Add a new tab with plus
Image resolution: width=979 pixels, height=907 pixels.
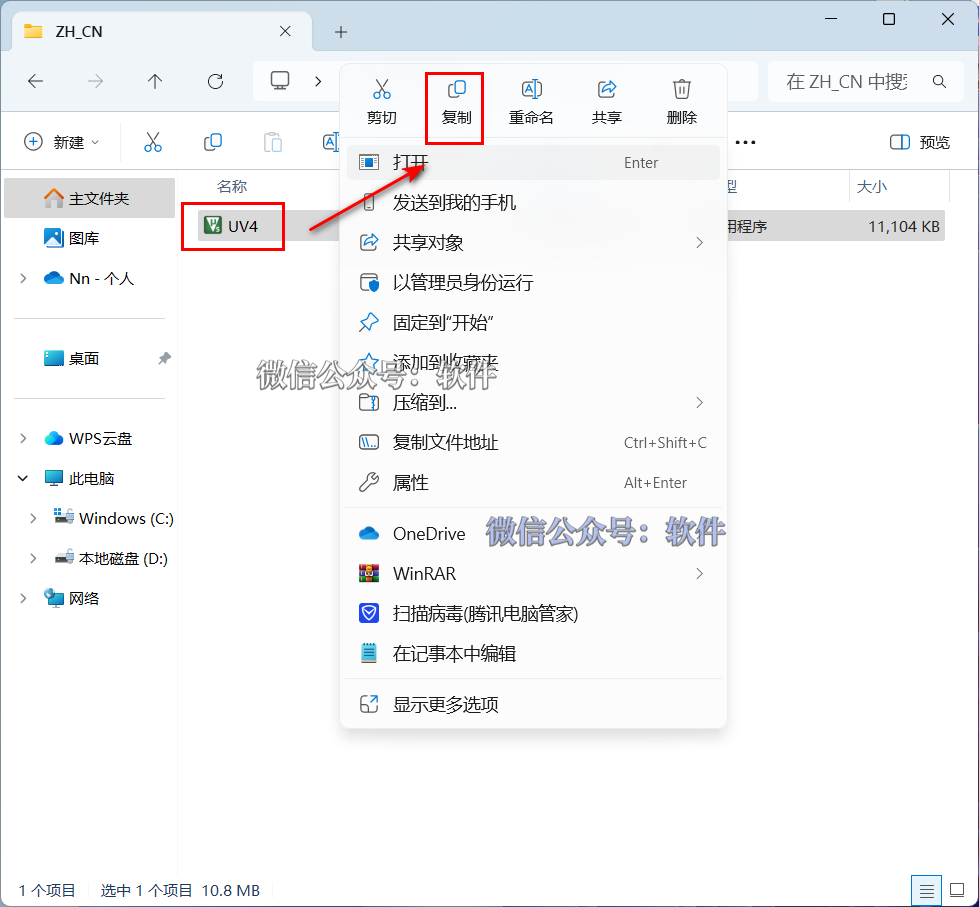[x=341, y=32]
